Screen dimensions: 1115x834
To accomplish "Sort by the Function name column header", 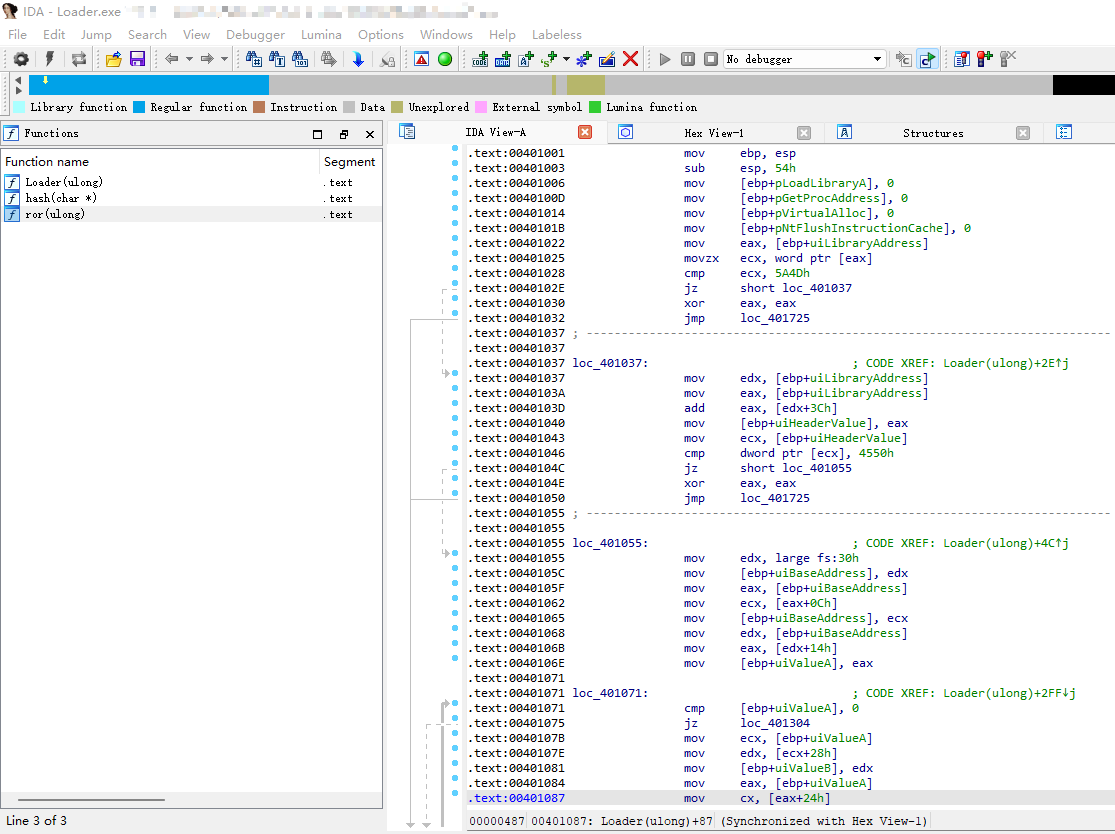I will coord(160,161).
